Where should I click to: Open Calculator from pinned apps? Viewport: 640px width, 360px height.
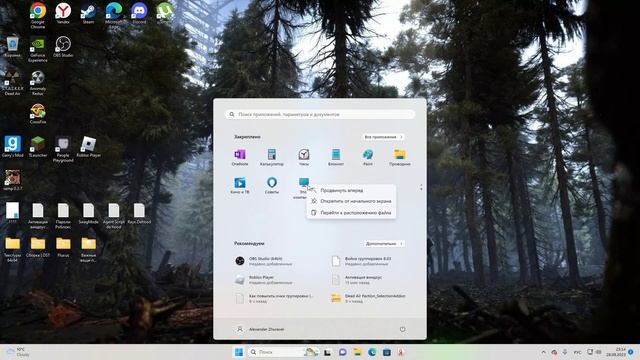(x=271, y=157)
